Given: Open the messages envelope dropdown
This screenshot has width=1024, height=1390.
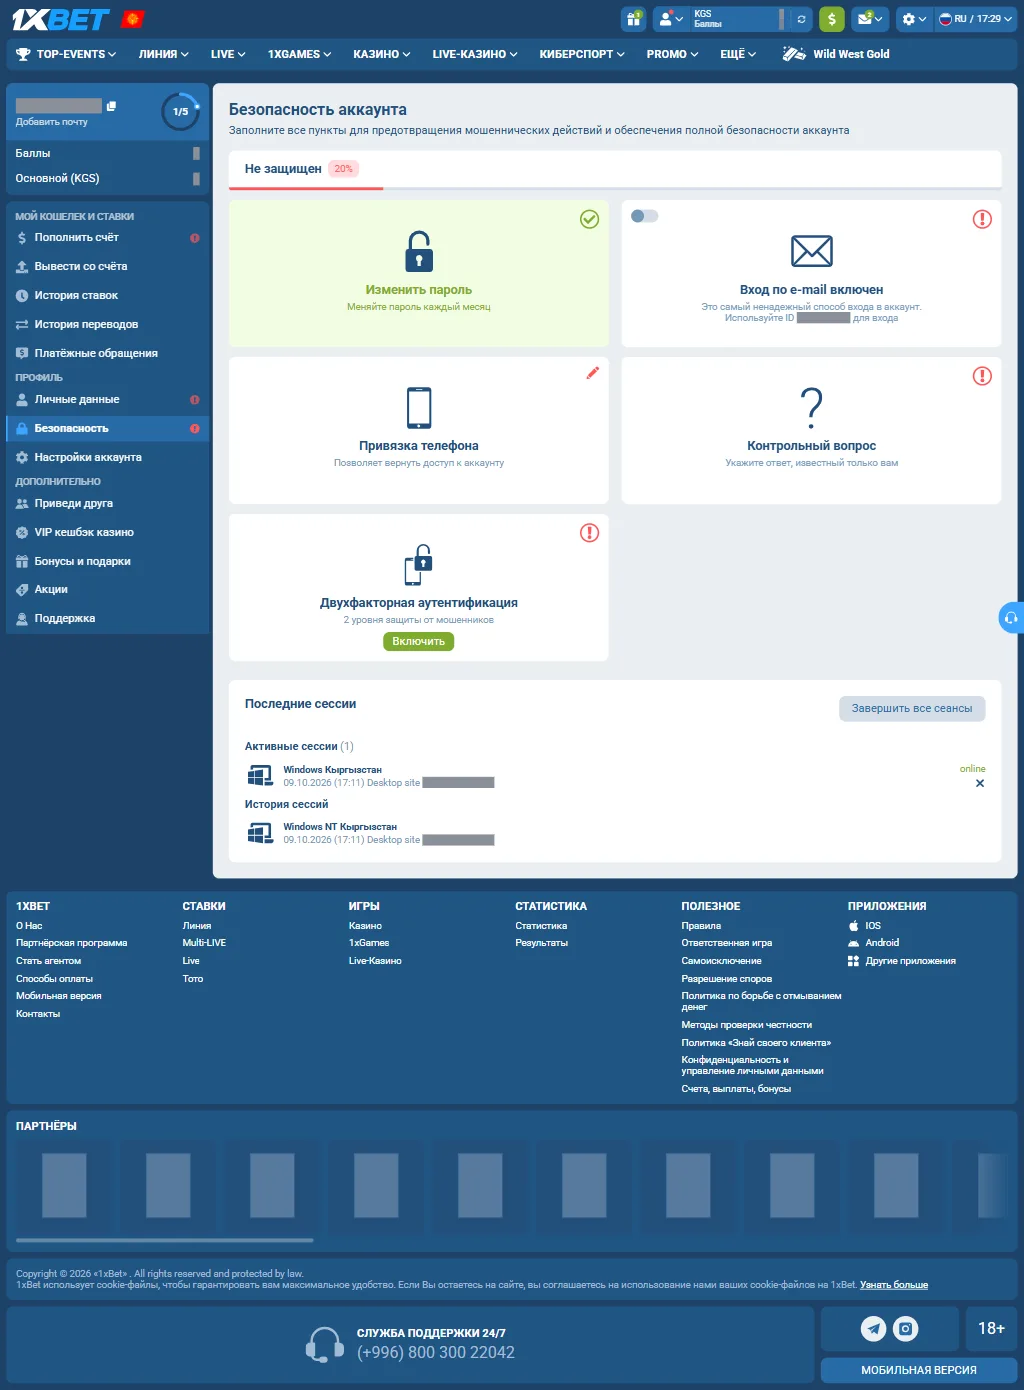Looking at the screenshot, I should pos(869,19).
